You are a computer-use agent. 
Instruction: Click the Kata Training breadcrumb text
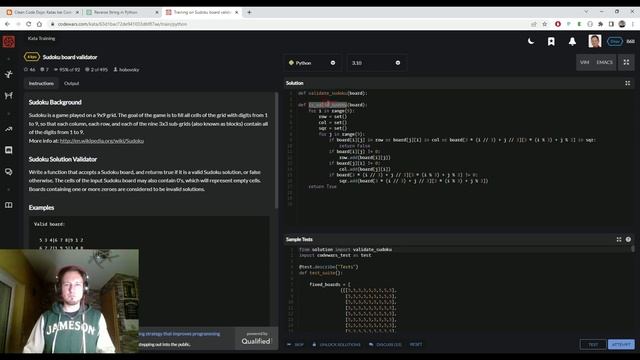click(41, 38)
